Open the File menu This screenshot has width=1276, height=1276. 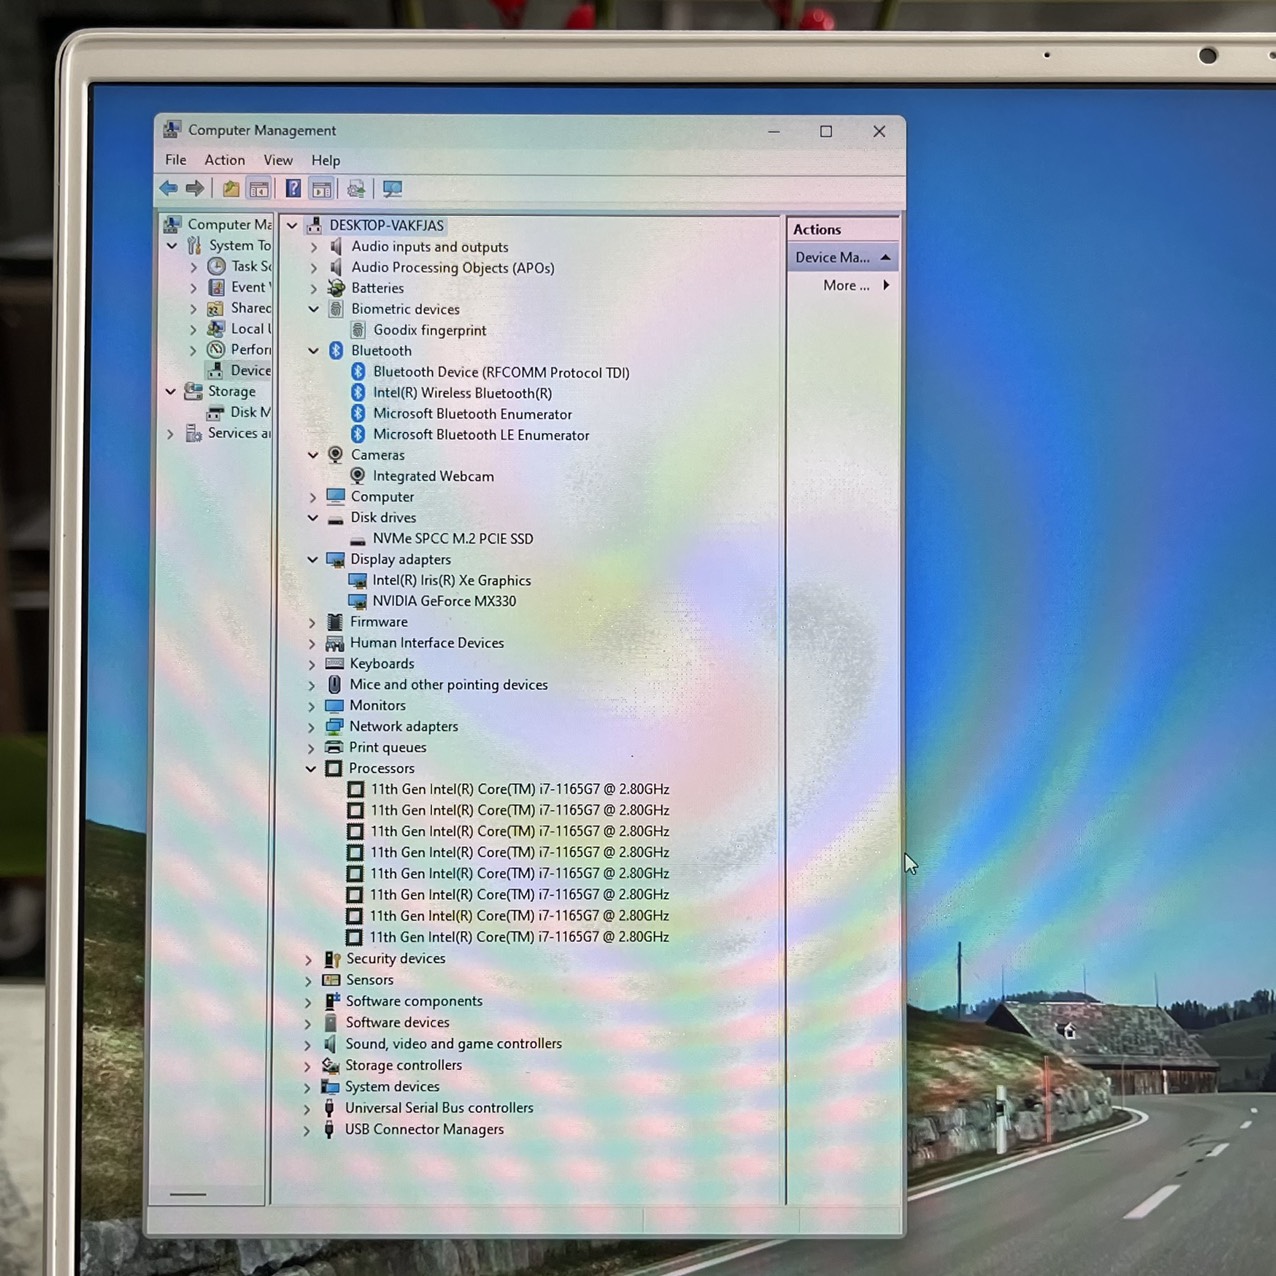pyautogui.click(x=176, y=160)
